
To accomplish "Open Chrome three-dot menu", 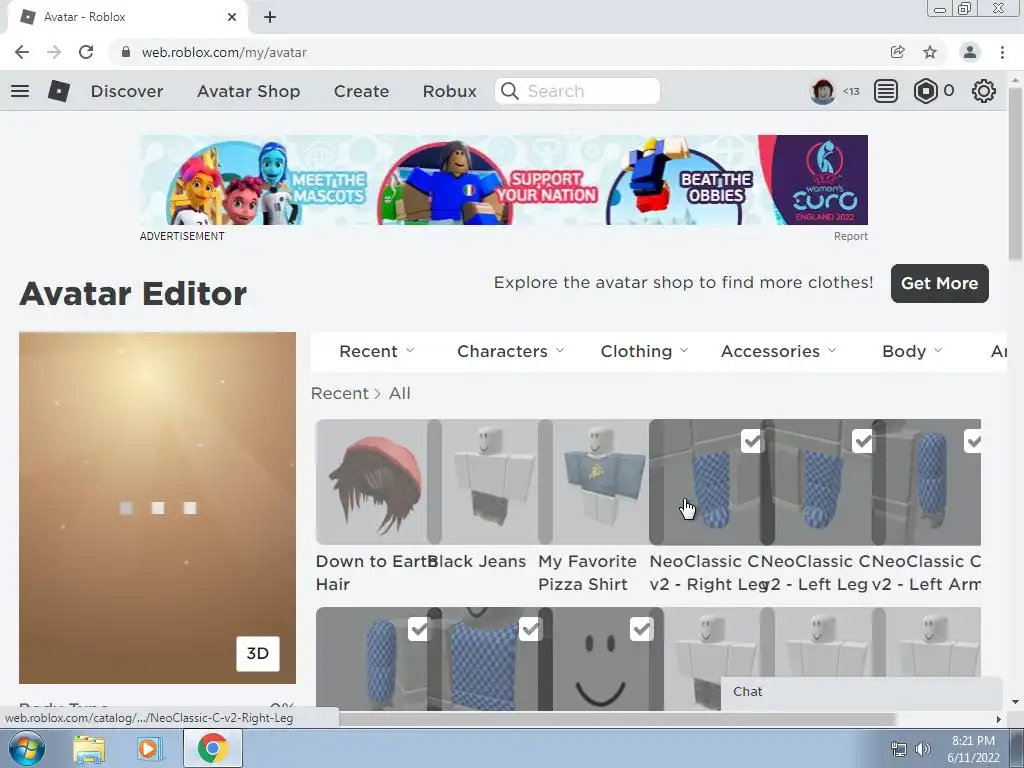I will pyautogui.click(x=1002, y=52).
